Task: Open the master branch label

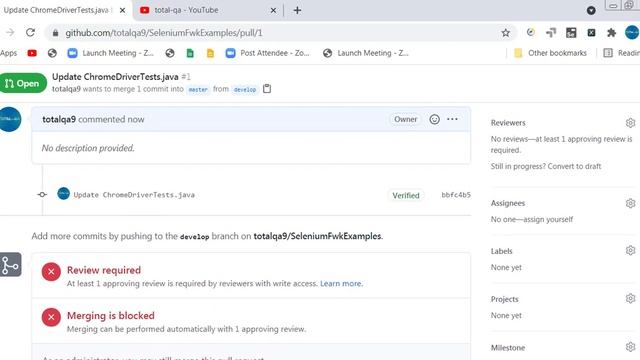Action: tap(198, 89)
